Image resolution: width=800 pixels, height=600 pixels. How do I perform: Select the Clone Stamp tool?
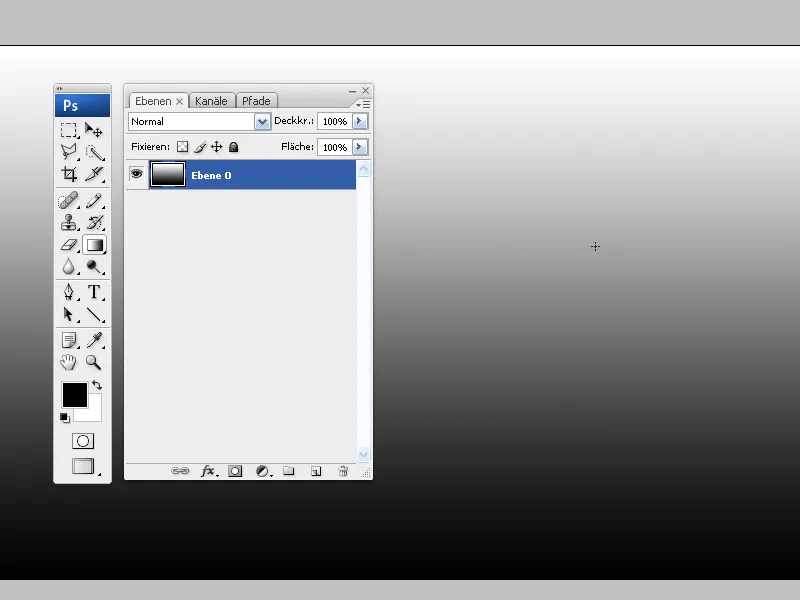(68, 222)
